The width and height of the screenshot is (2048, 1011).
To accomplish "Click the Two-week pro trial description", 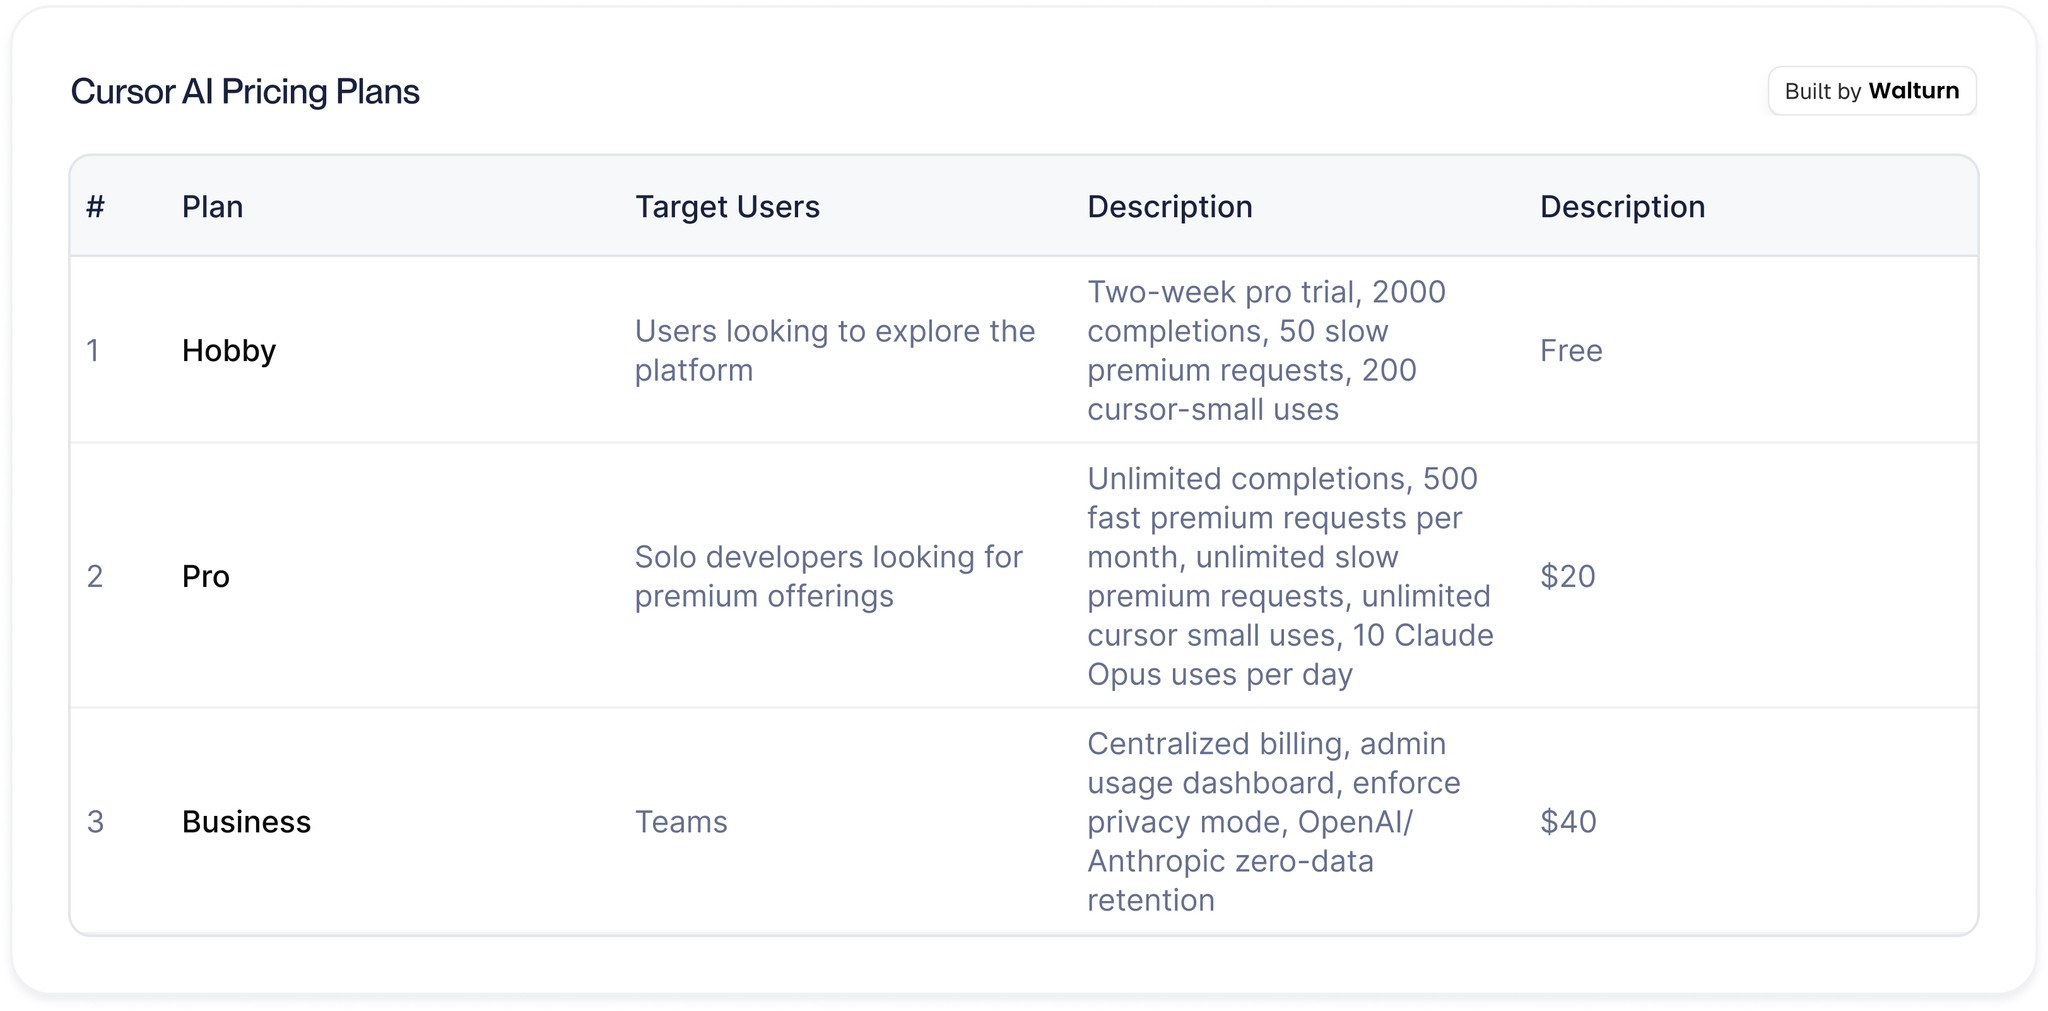I will pos(1266,351).
